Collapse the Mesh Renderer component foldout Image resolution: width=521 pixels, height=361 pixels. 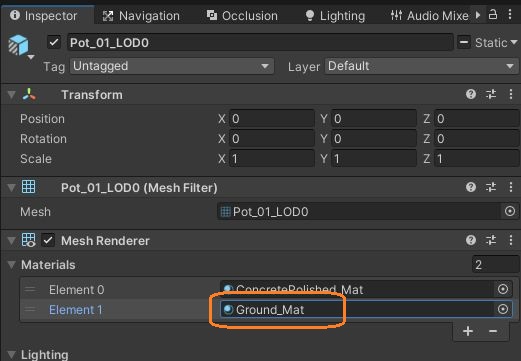pos(12,240)
